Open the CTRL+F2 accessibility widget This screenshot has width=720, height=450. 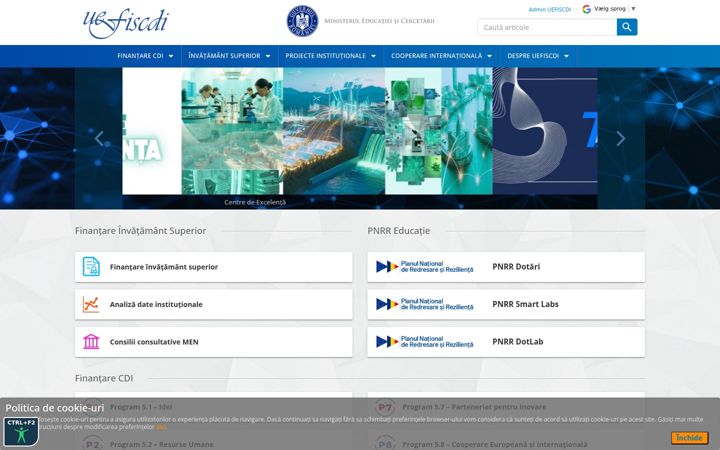point(21,431)
